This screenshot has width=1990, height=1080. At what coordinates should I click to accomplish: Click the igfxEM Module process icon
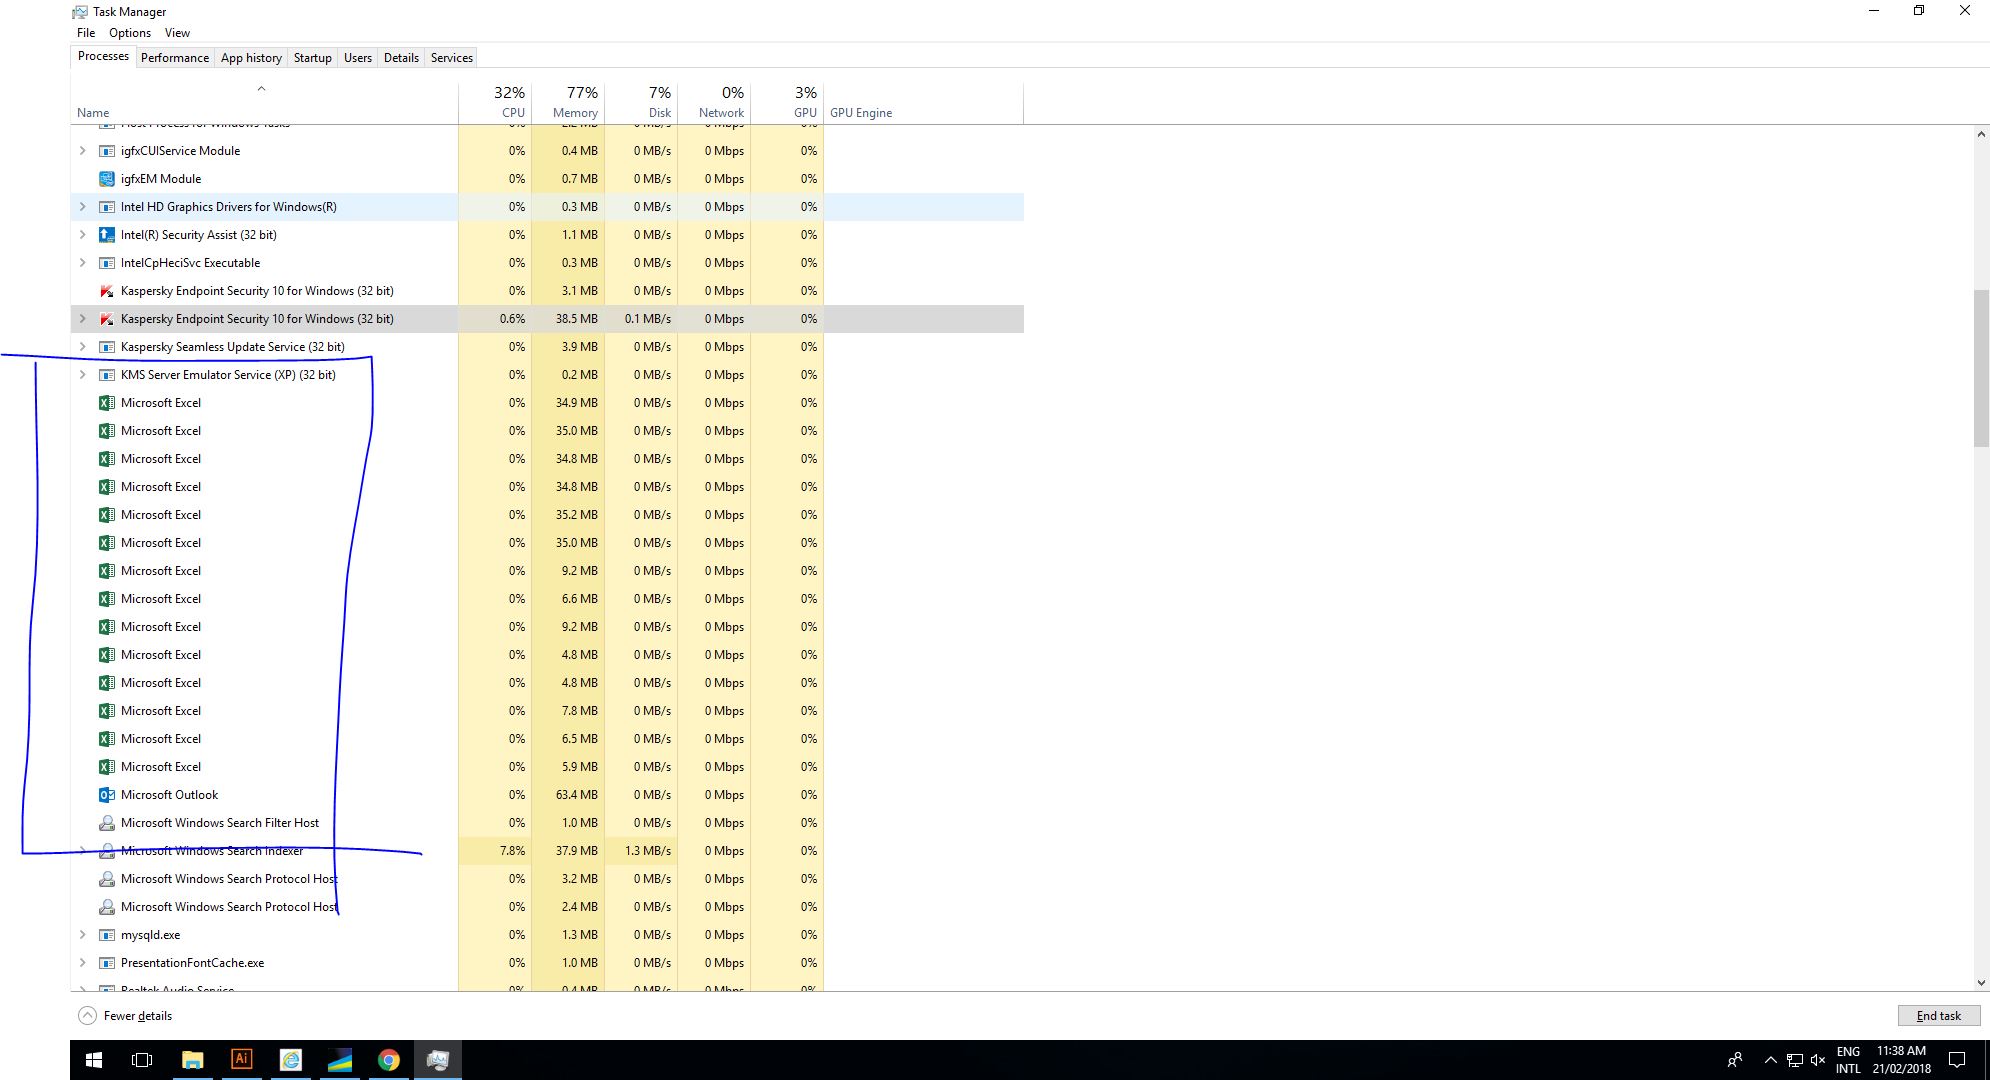tap(106, 179)
